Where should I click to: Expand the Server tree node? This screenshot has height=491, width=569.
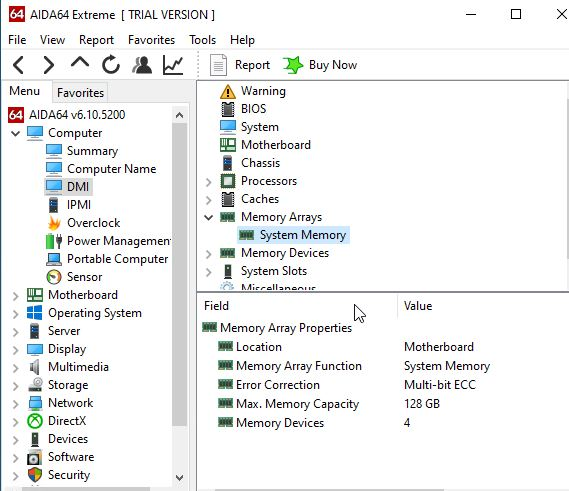[x=15, y=332]
